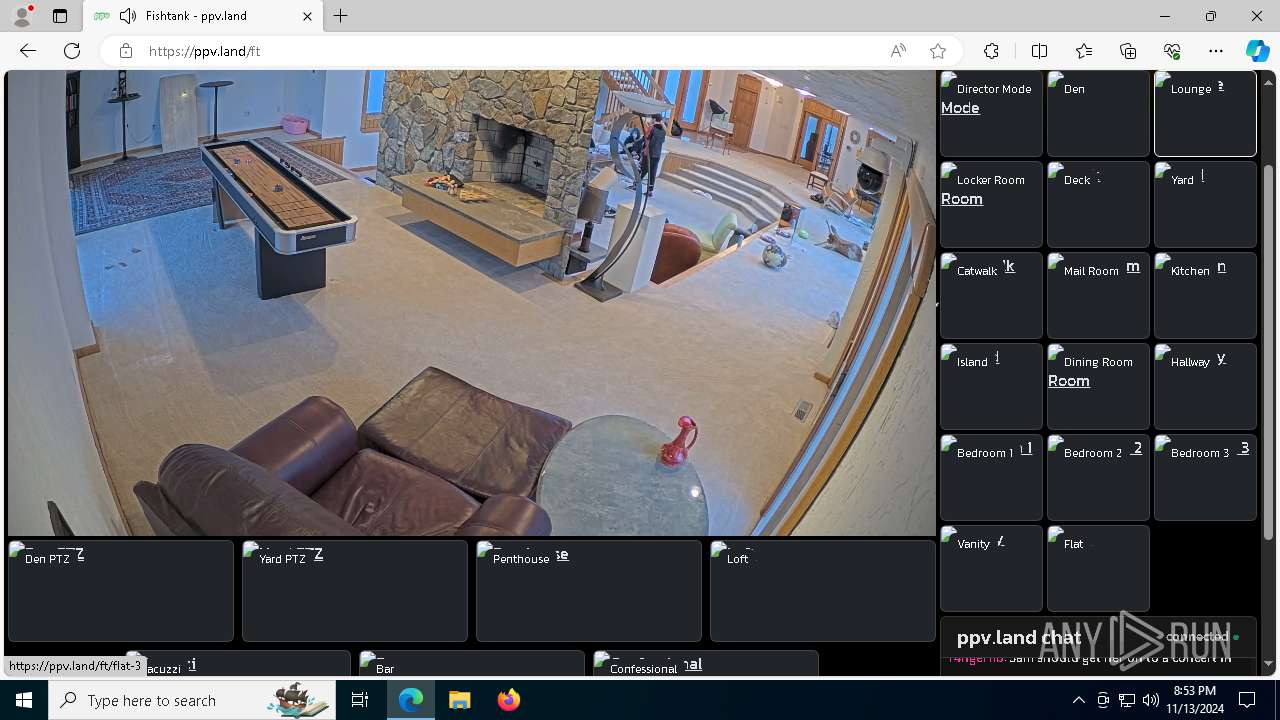Click the main Lounge video feed
The image size is (1280, 720).
[471, 302]
